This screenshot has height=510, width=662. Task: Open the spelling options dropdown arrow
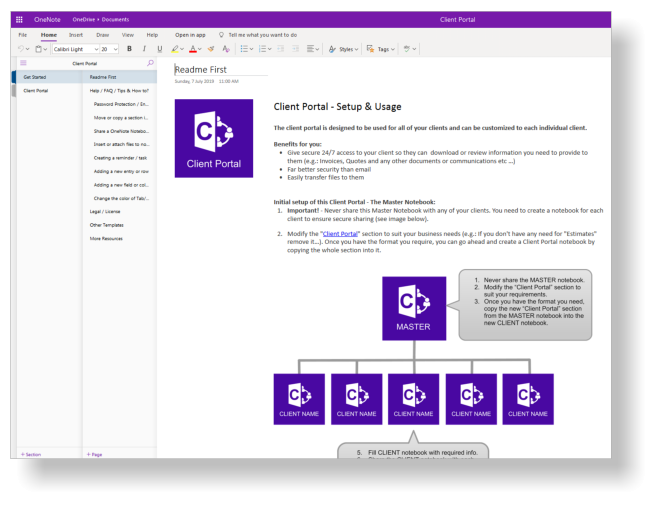414,49
